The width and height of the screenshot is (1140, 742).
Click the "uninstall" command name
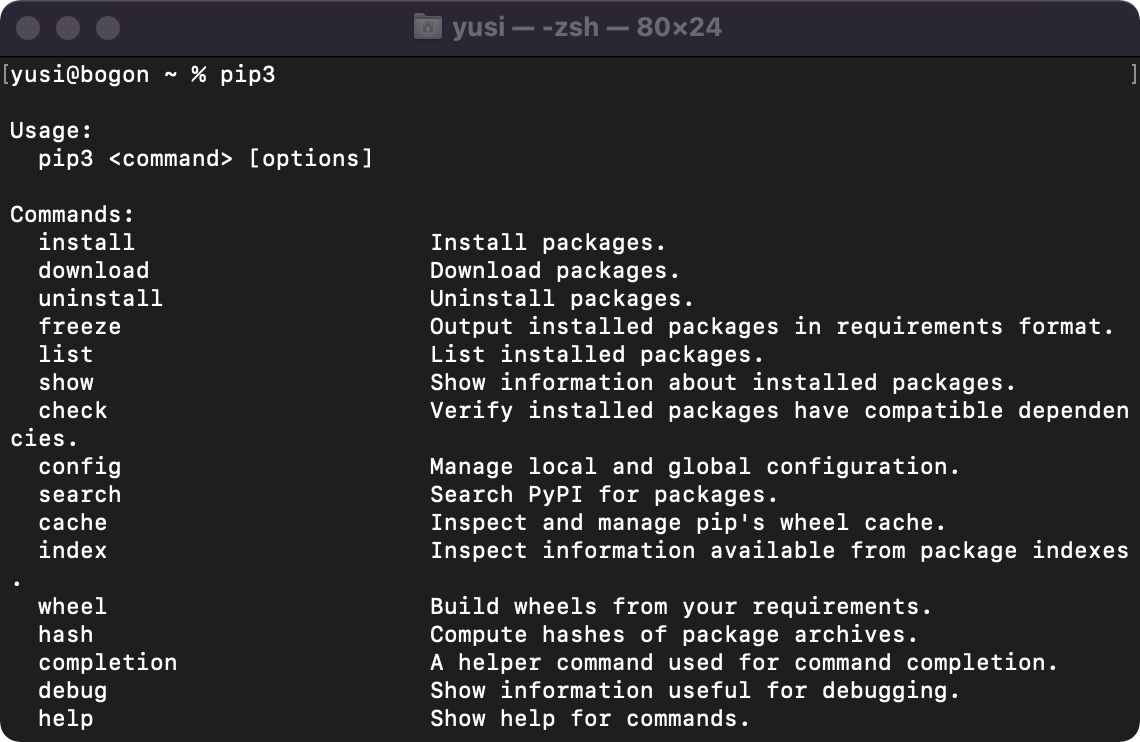pos(100,299)
